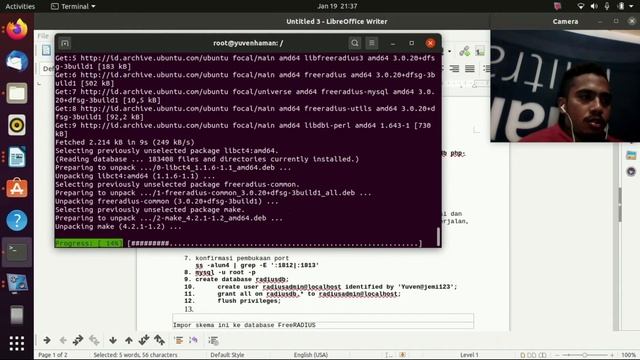Restart list numbering

193,340
